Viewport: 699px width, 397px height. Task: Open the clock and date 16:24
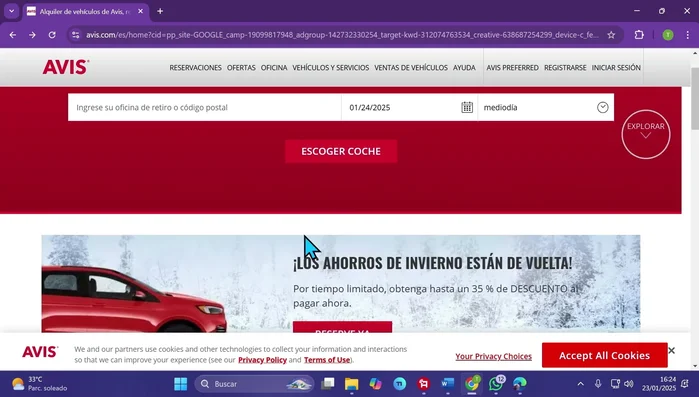658,384
